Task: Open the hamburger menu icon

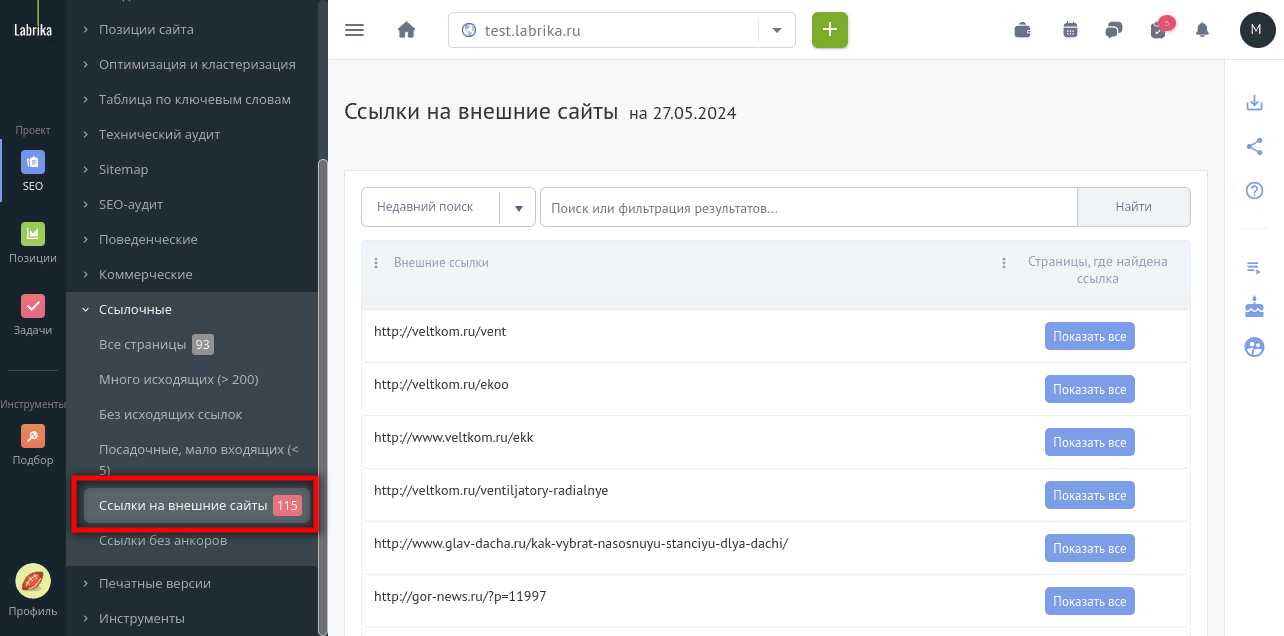Action: click(x=354, y=30)
